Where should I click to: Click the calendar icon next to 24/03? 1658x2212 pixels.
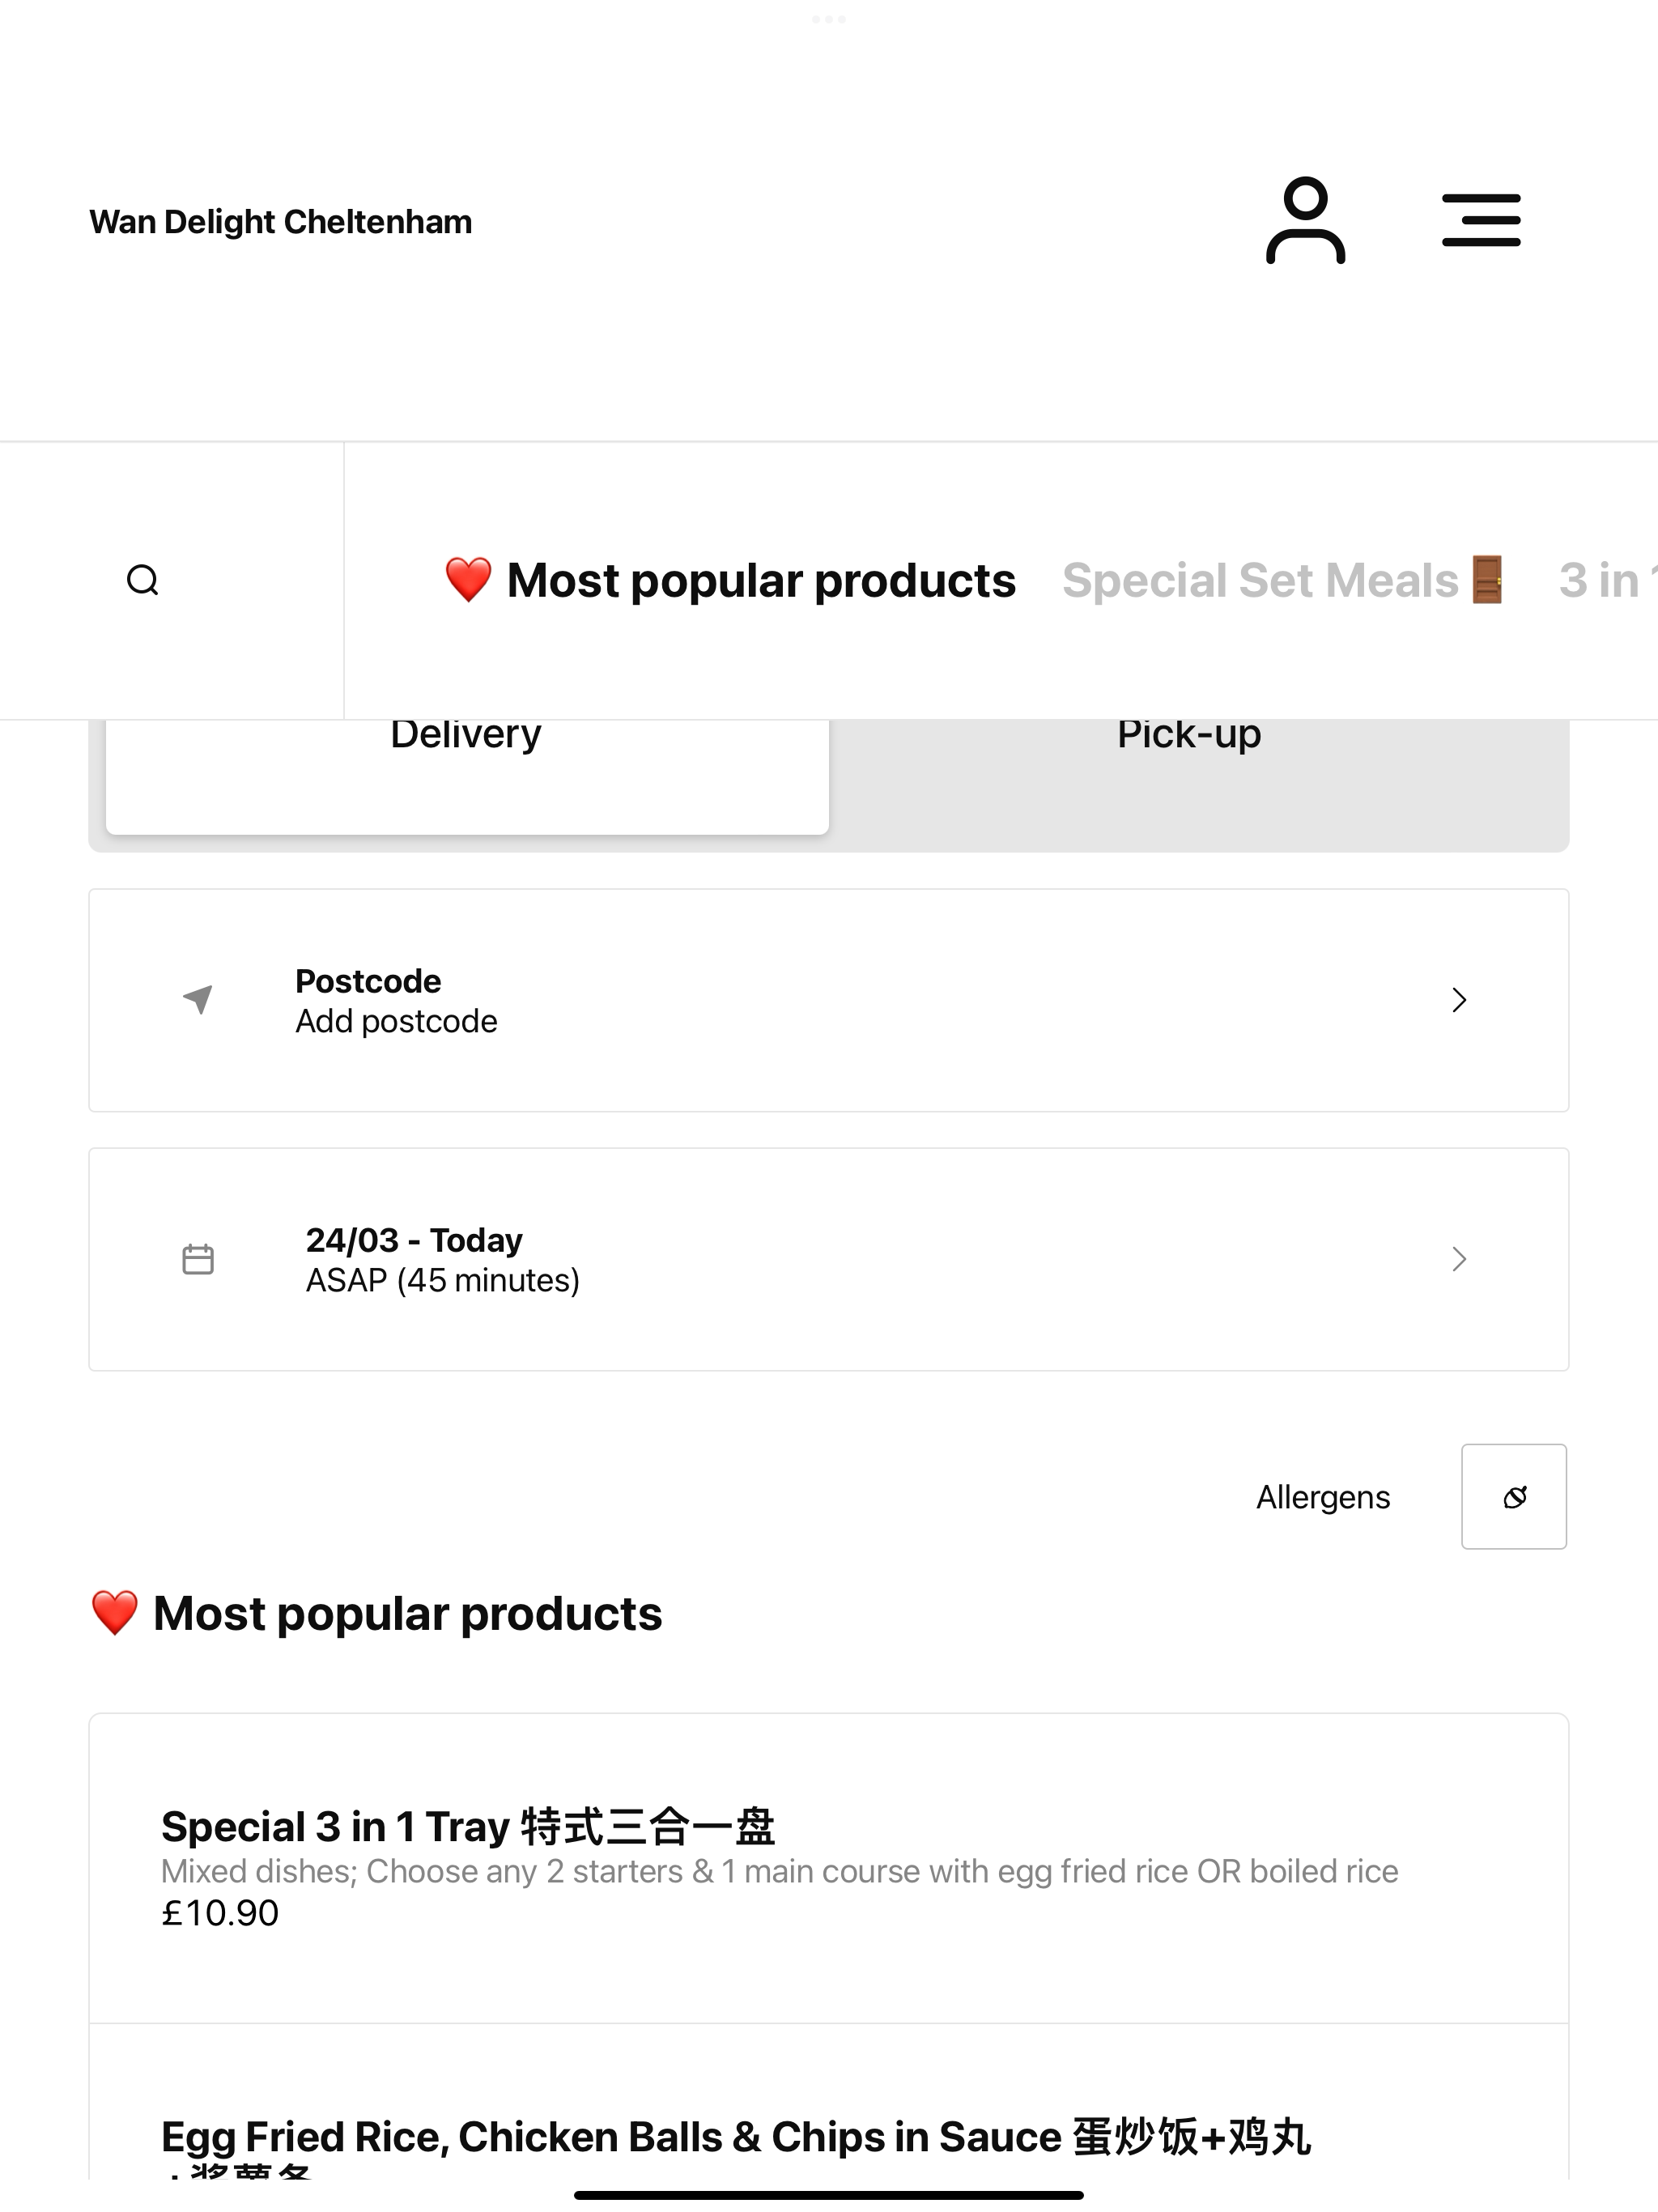click(198, 1259)
